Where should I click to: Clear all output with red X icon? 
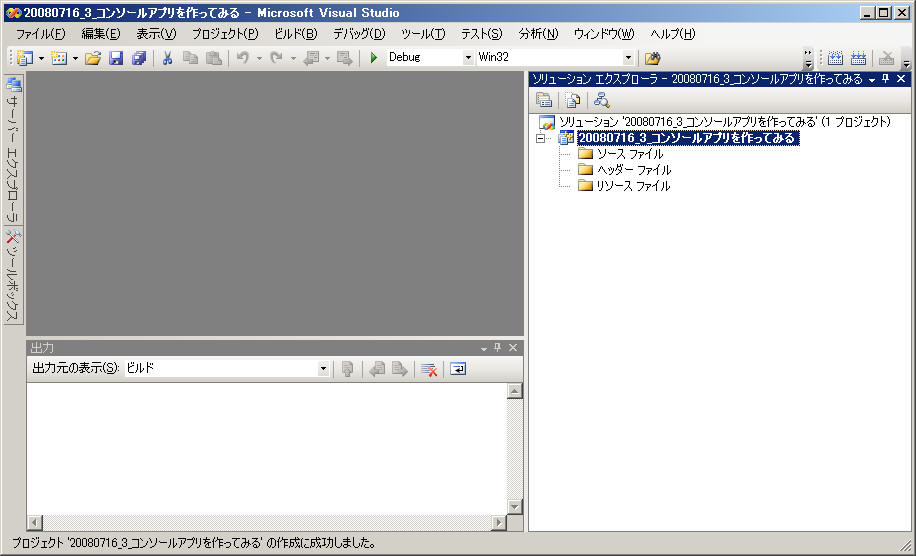pyautogui.click(x=429, y=369)
